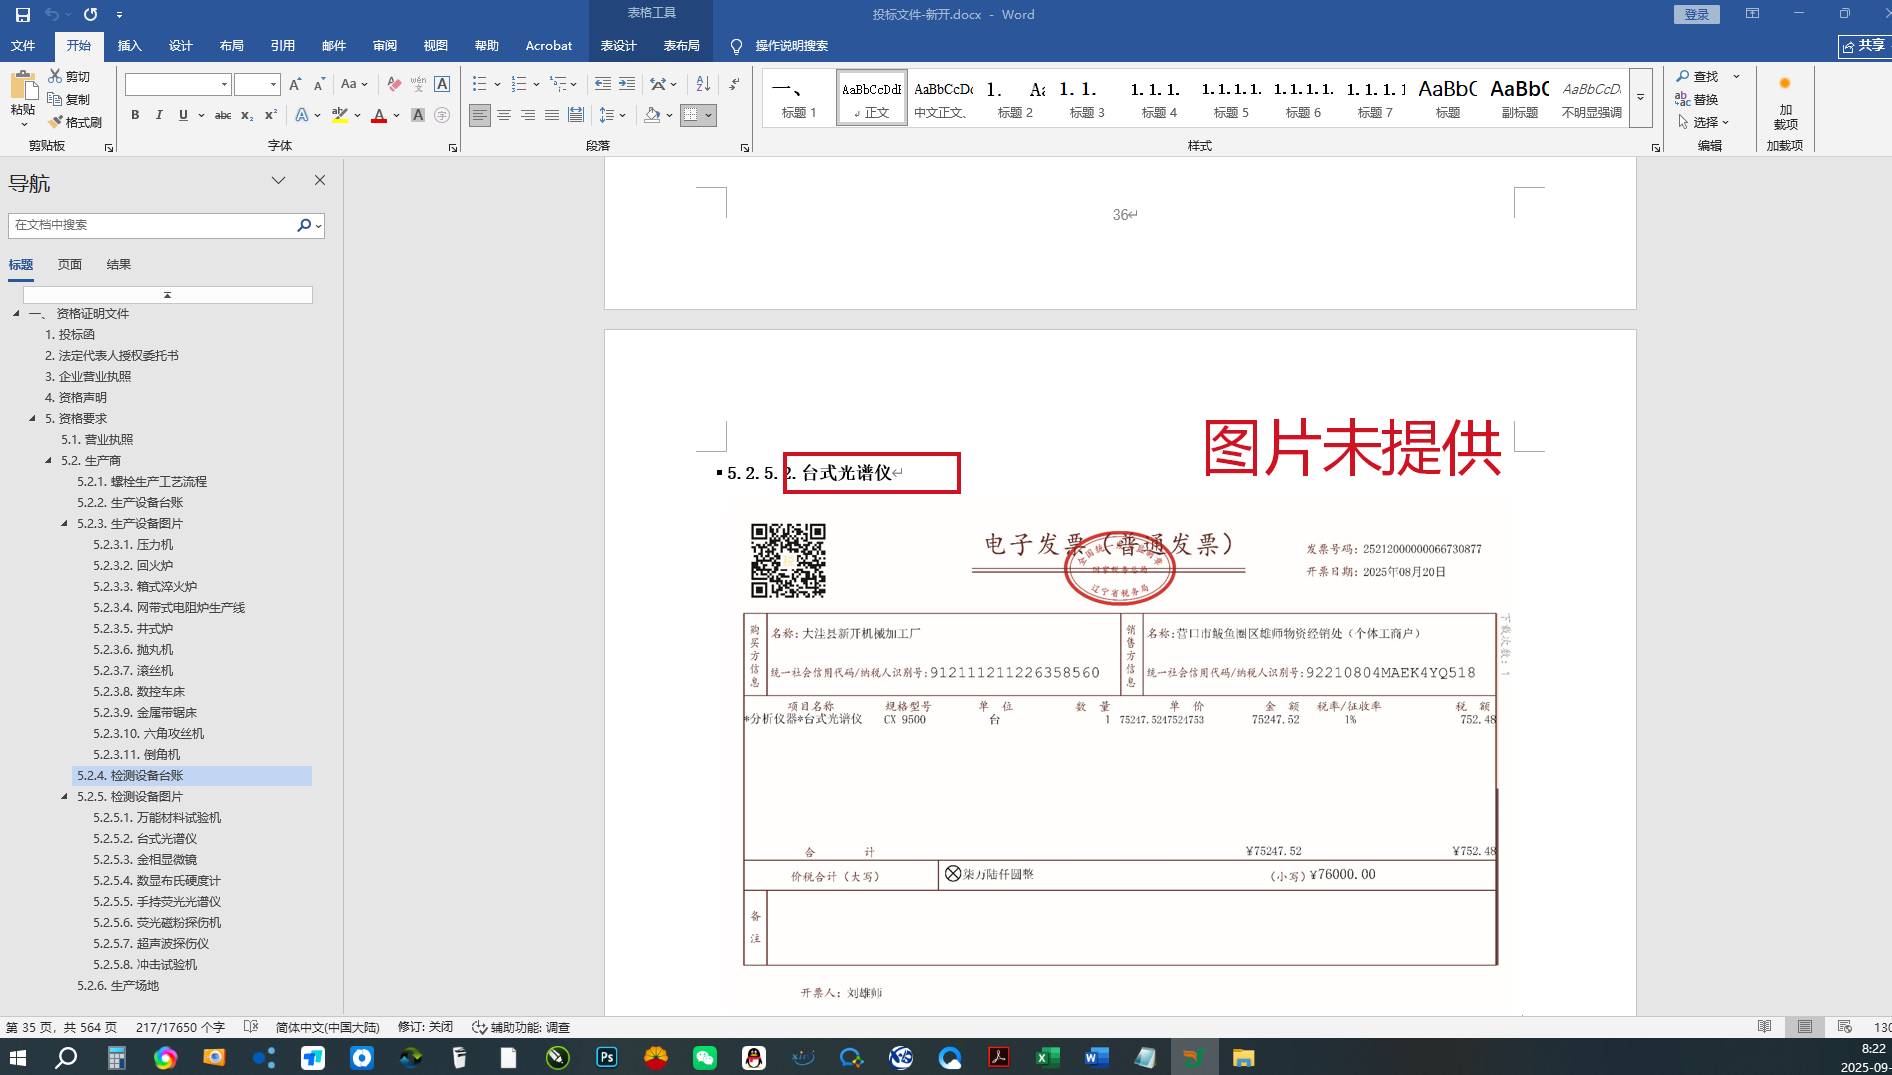
Task: Switch navigation pane to 页面 tab
Action: [x=70, y=265]
